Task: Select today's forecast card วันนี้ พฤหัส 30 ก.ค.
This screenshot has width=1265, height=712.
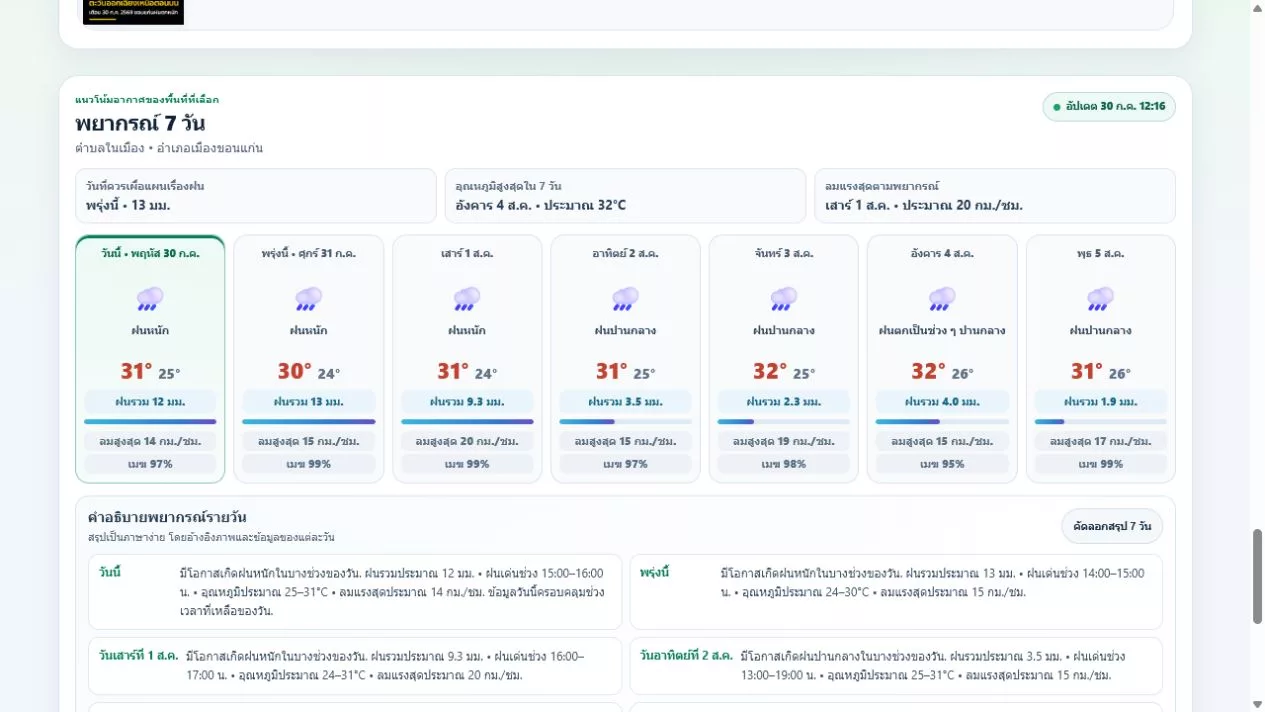Action: pos(150,359)
